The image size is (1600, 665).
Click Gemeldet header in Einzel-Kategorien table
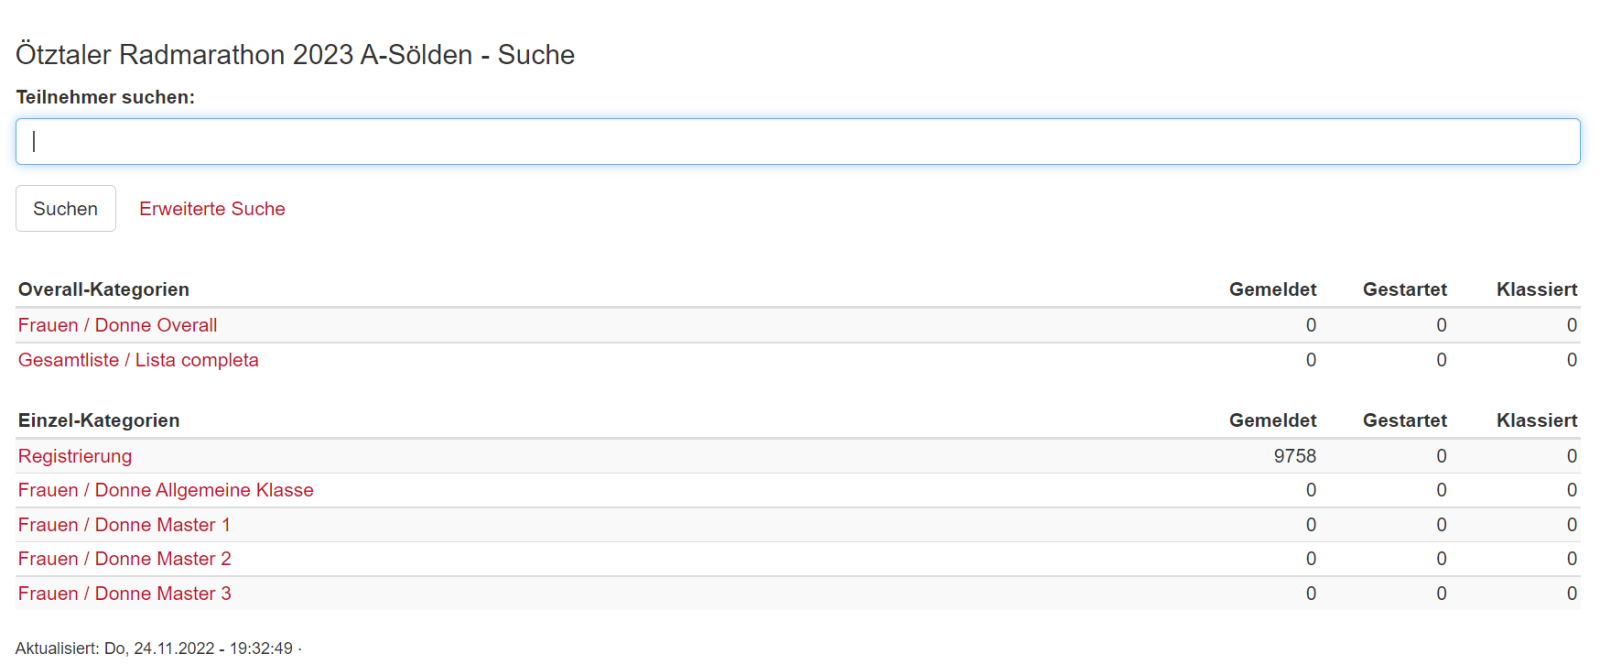(x=1272, y=421)
